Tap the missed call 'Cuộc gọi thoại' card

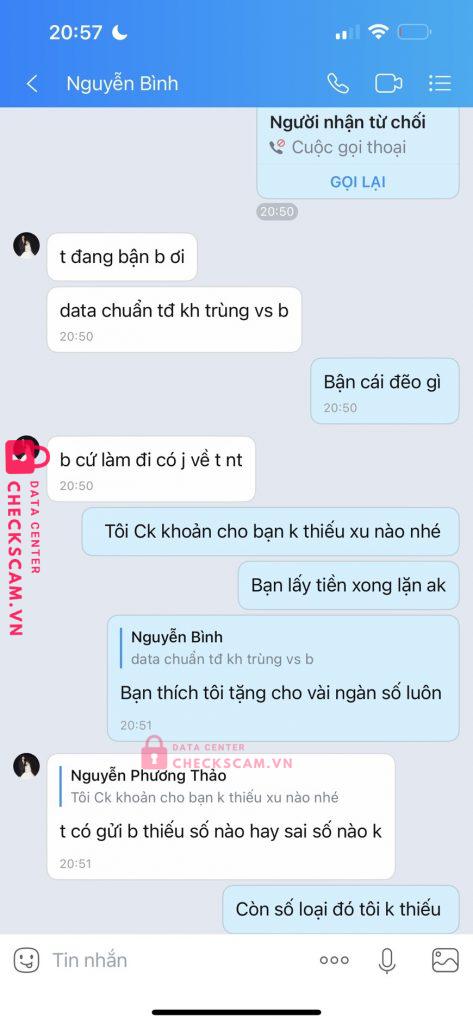pos(357,154)
